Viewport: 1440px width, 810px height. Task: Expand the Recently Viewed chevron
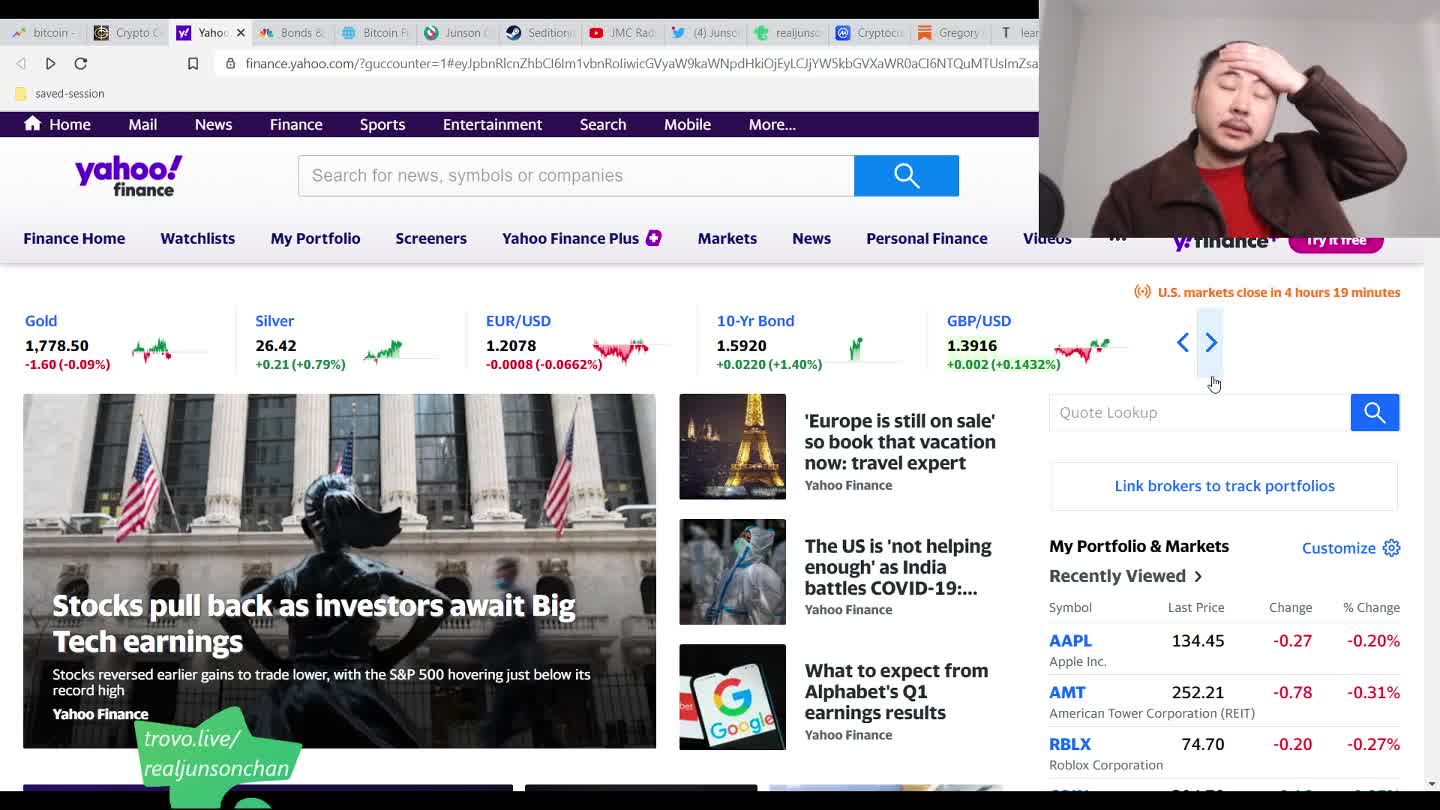[x=1198, y=576]
